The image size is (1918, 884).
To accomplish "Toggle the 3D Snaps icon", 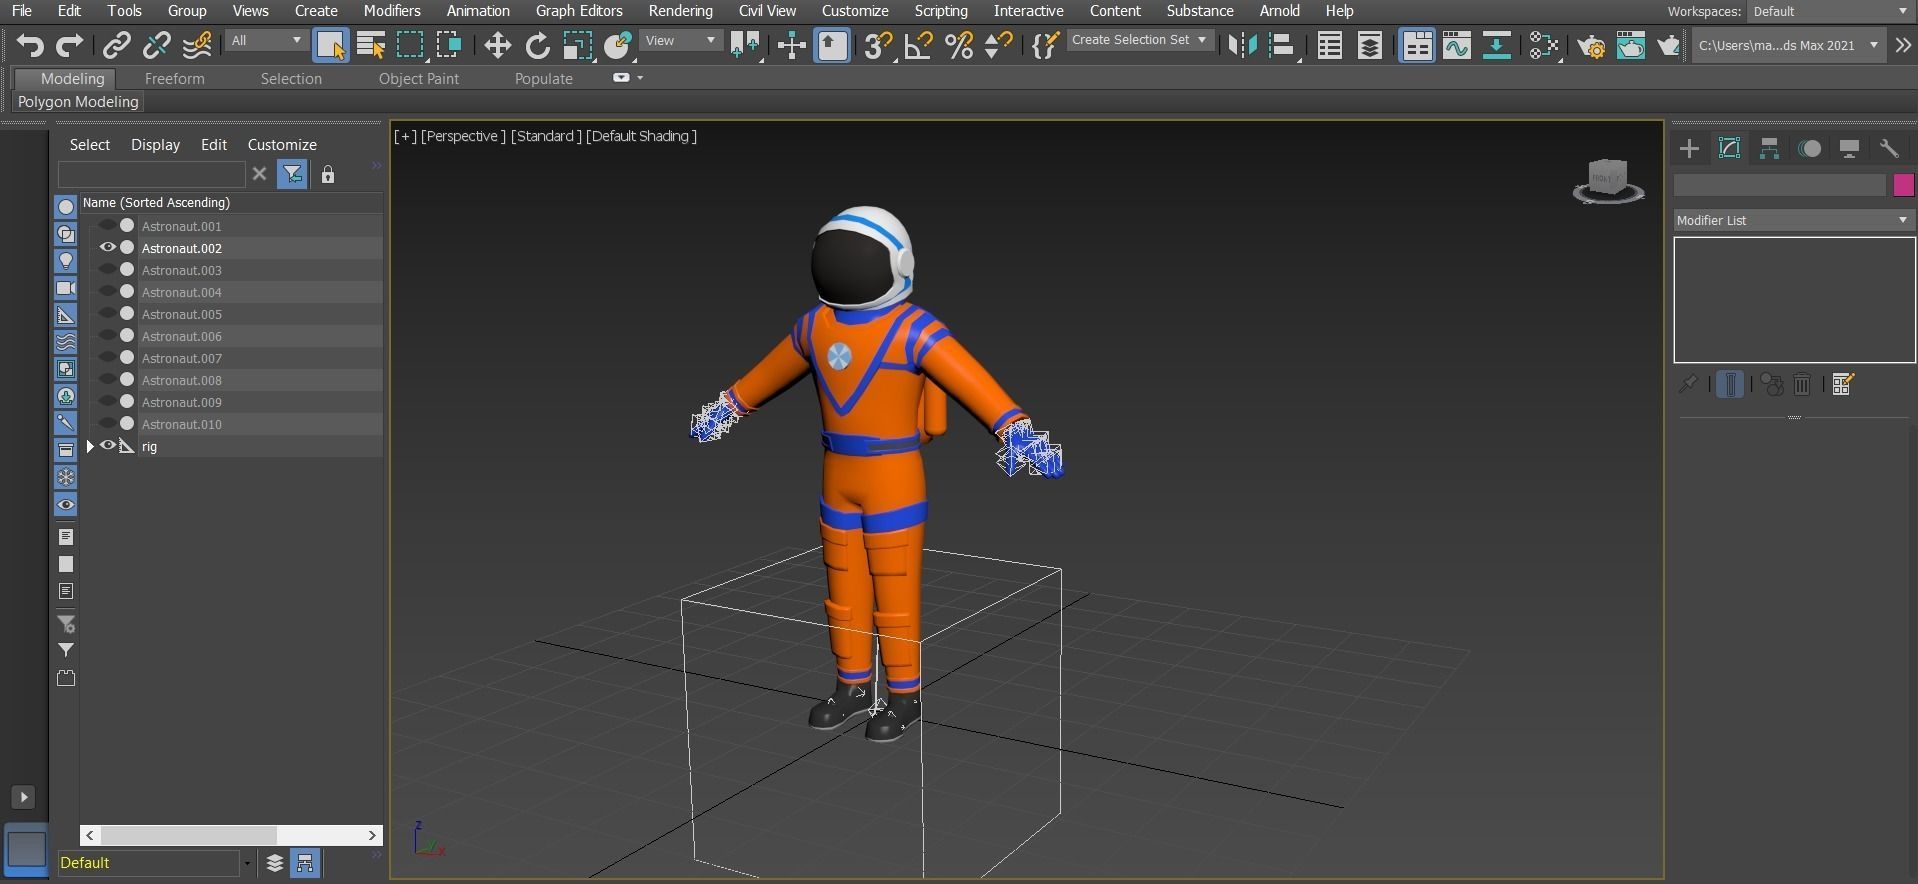I will click(877, 46).
